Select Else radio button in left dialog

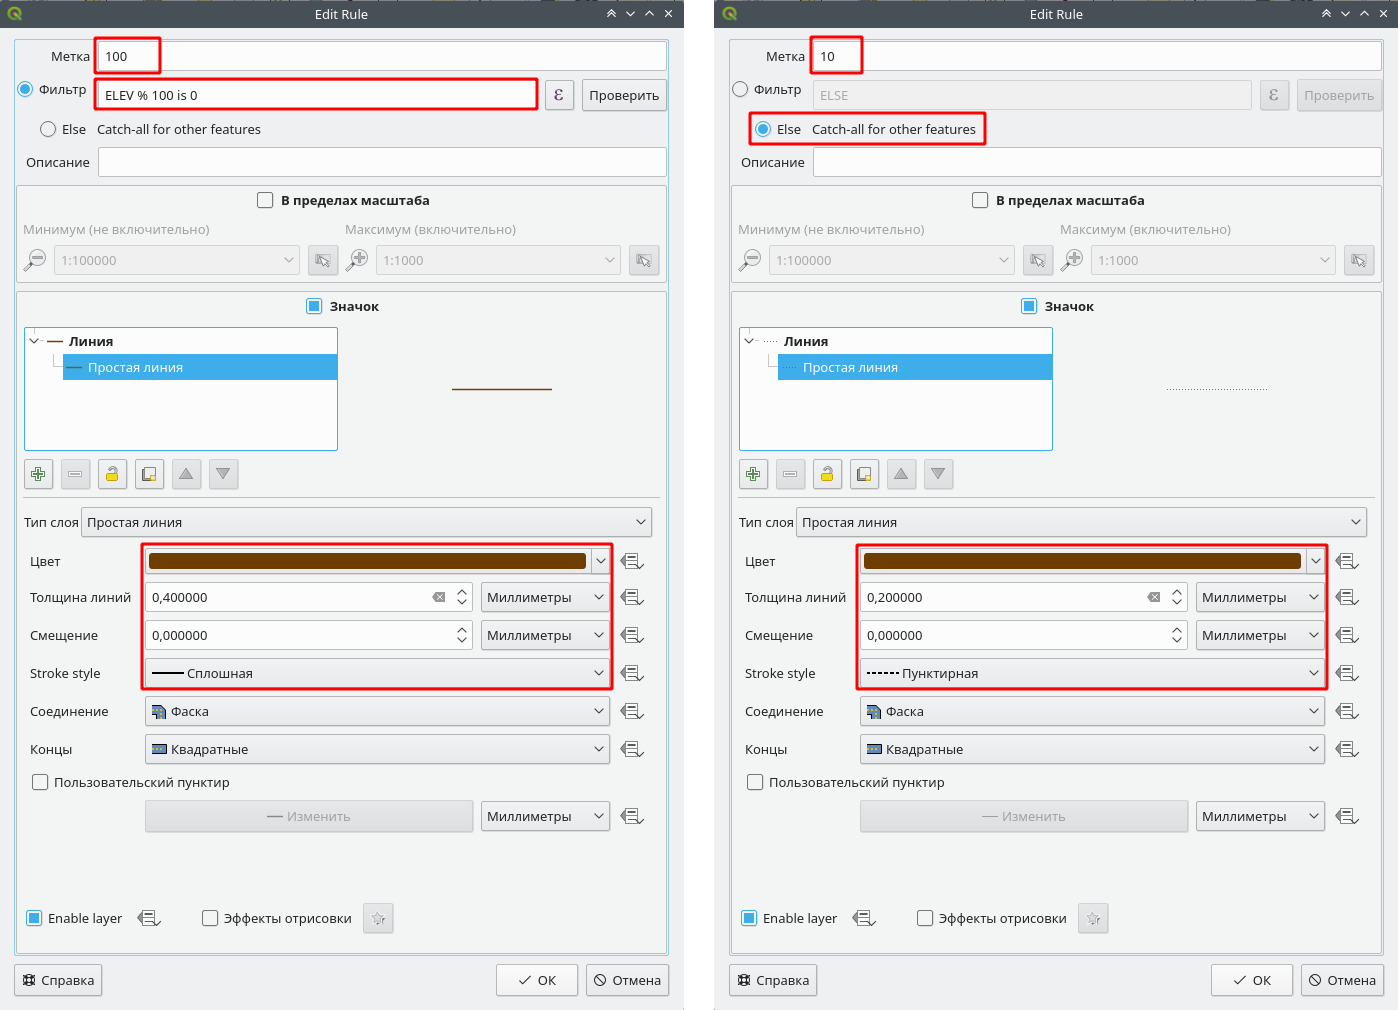click(48, 129)
